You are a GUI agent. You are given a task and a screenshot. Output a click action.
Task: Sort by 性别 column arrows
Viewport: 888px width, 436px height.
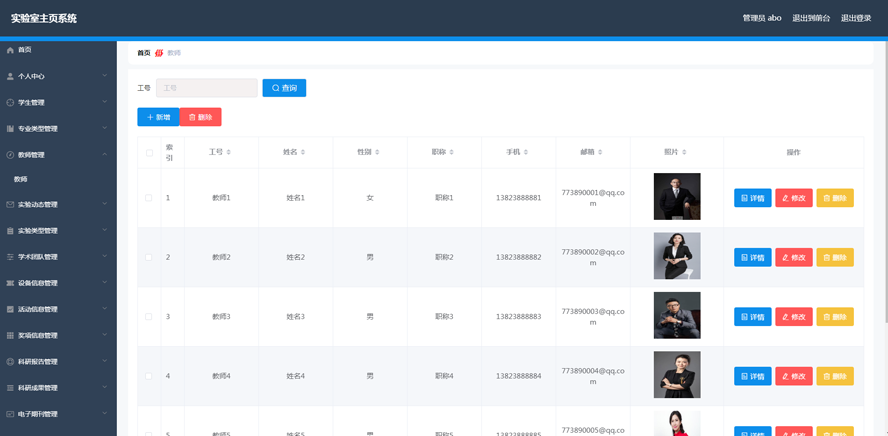point(377,152)
